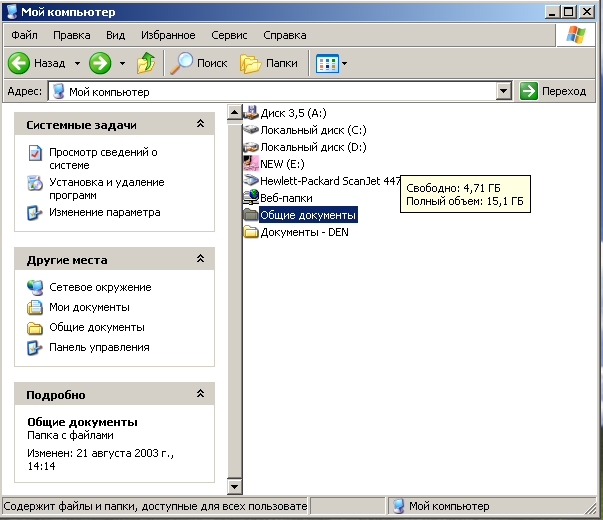This screenshot has width=603, height=520.
Task: Select Локальный диск (D:) label
Action: coord(313,147)
